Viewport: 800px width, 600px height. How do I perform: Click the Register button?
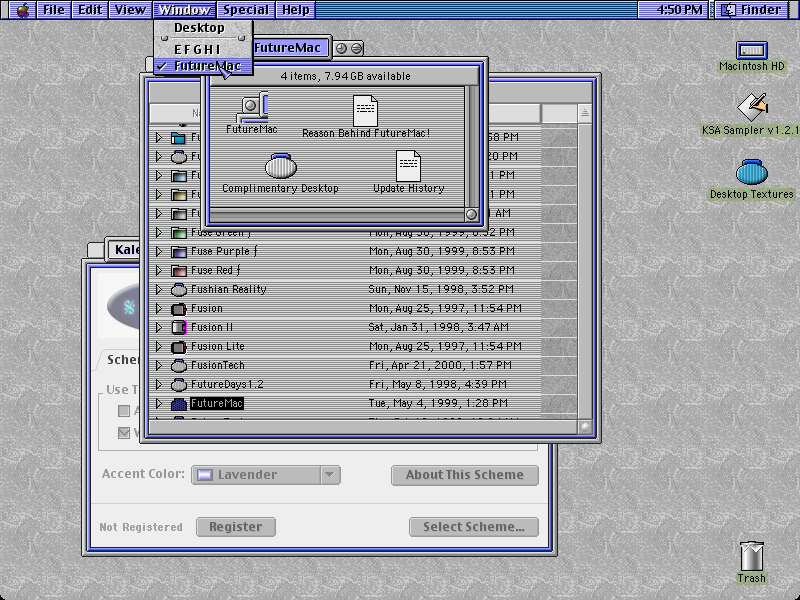(x=236, y=527)
